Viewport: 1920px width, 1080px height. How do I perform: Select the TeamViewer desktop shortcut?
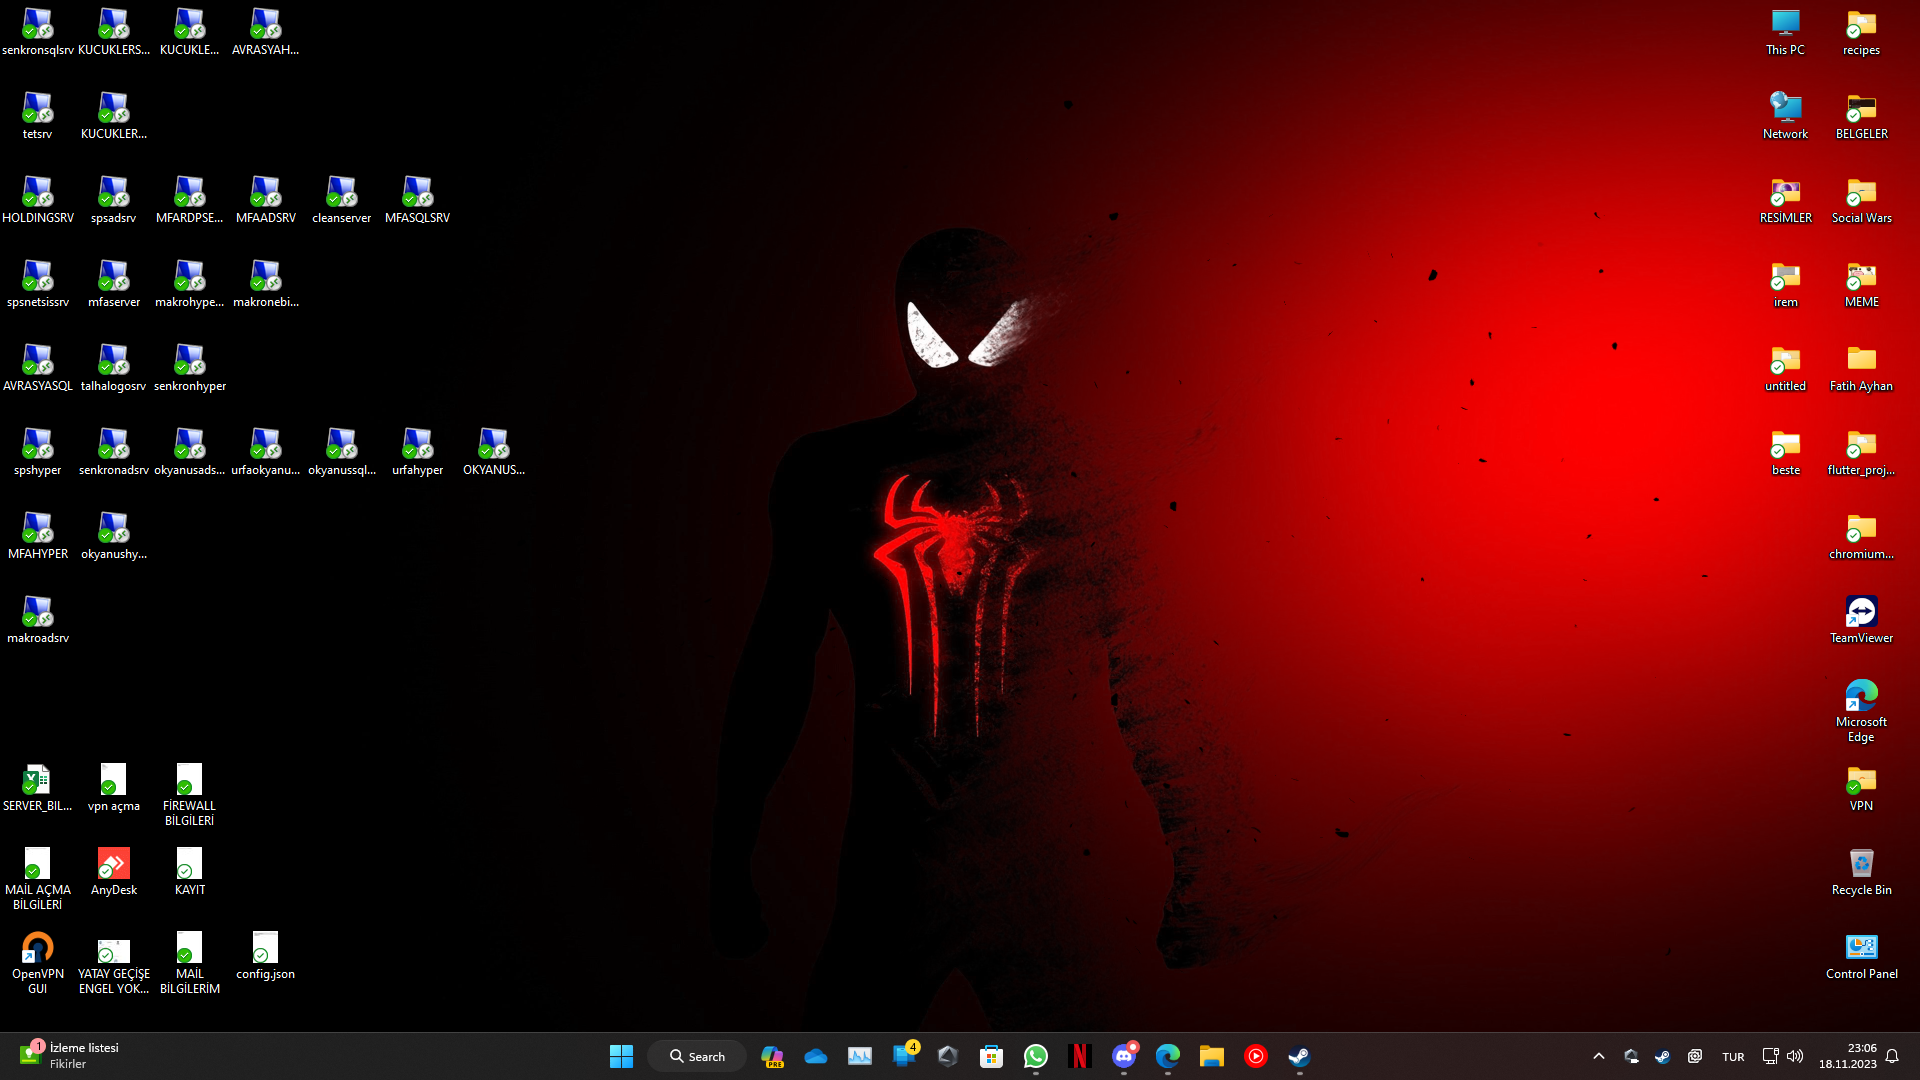point(1861,619)
